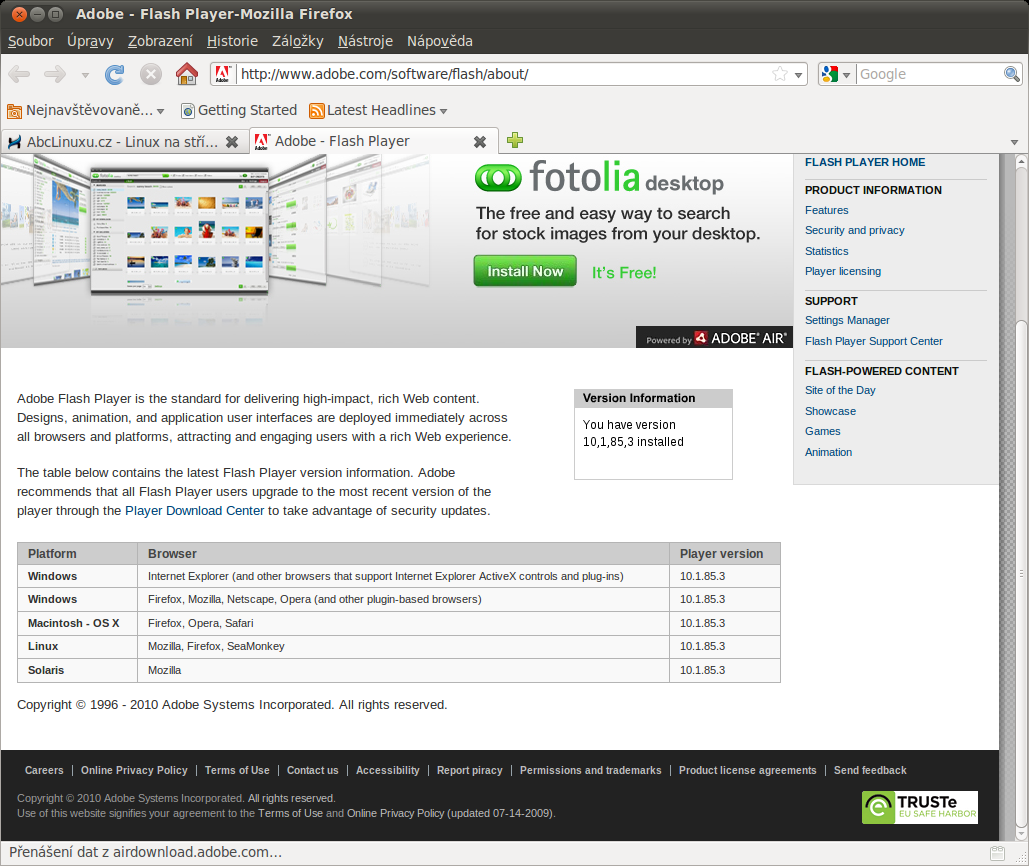Image resolution: width=1029 pixels, height=866 pixels.
Task: Open the Security and privacy link
Action: tap(854, 230)
